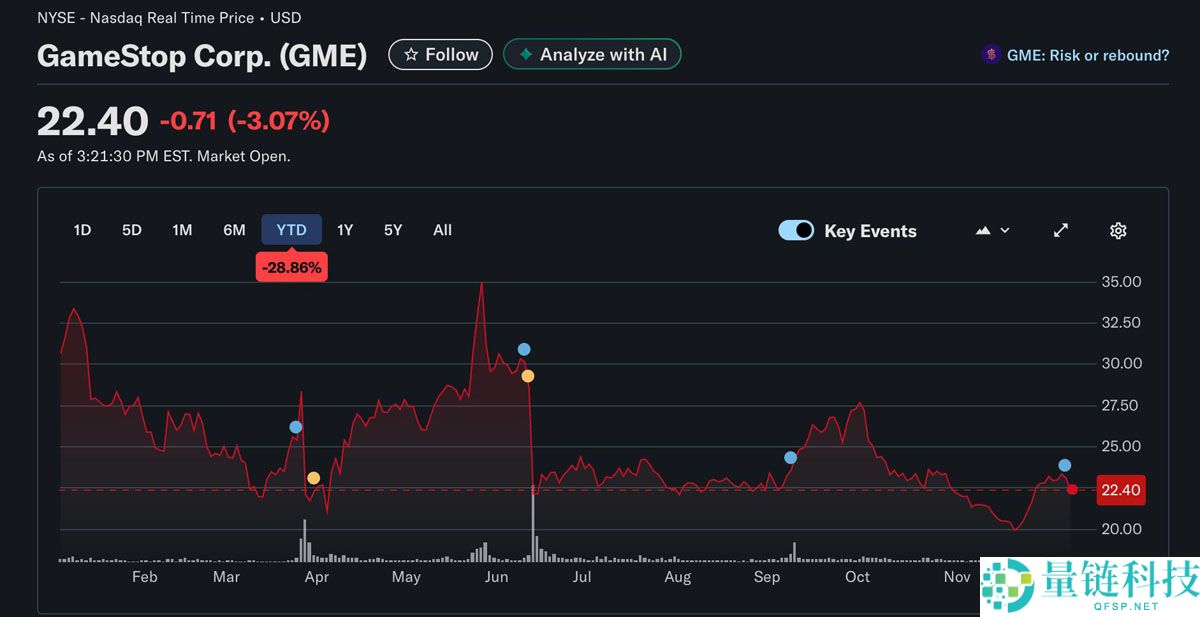
Task: Select the blue event marker in June
Action: (523, 349)
